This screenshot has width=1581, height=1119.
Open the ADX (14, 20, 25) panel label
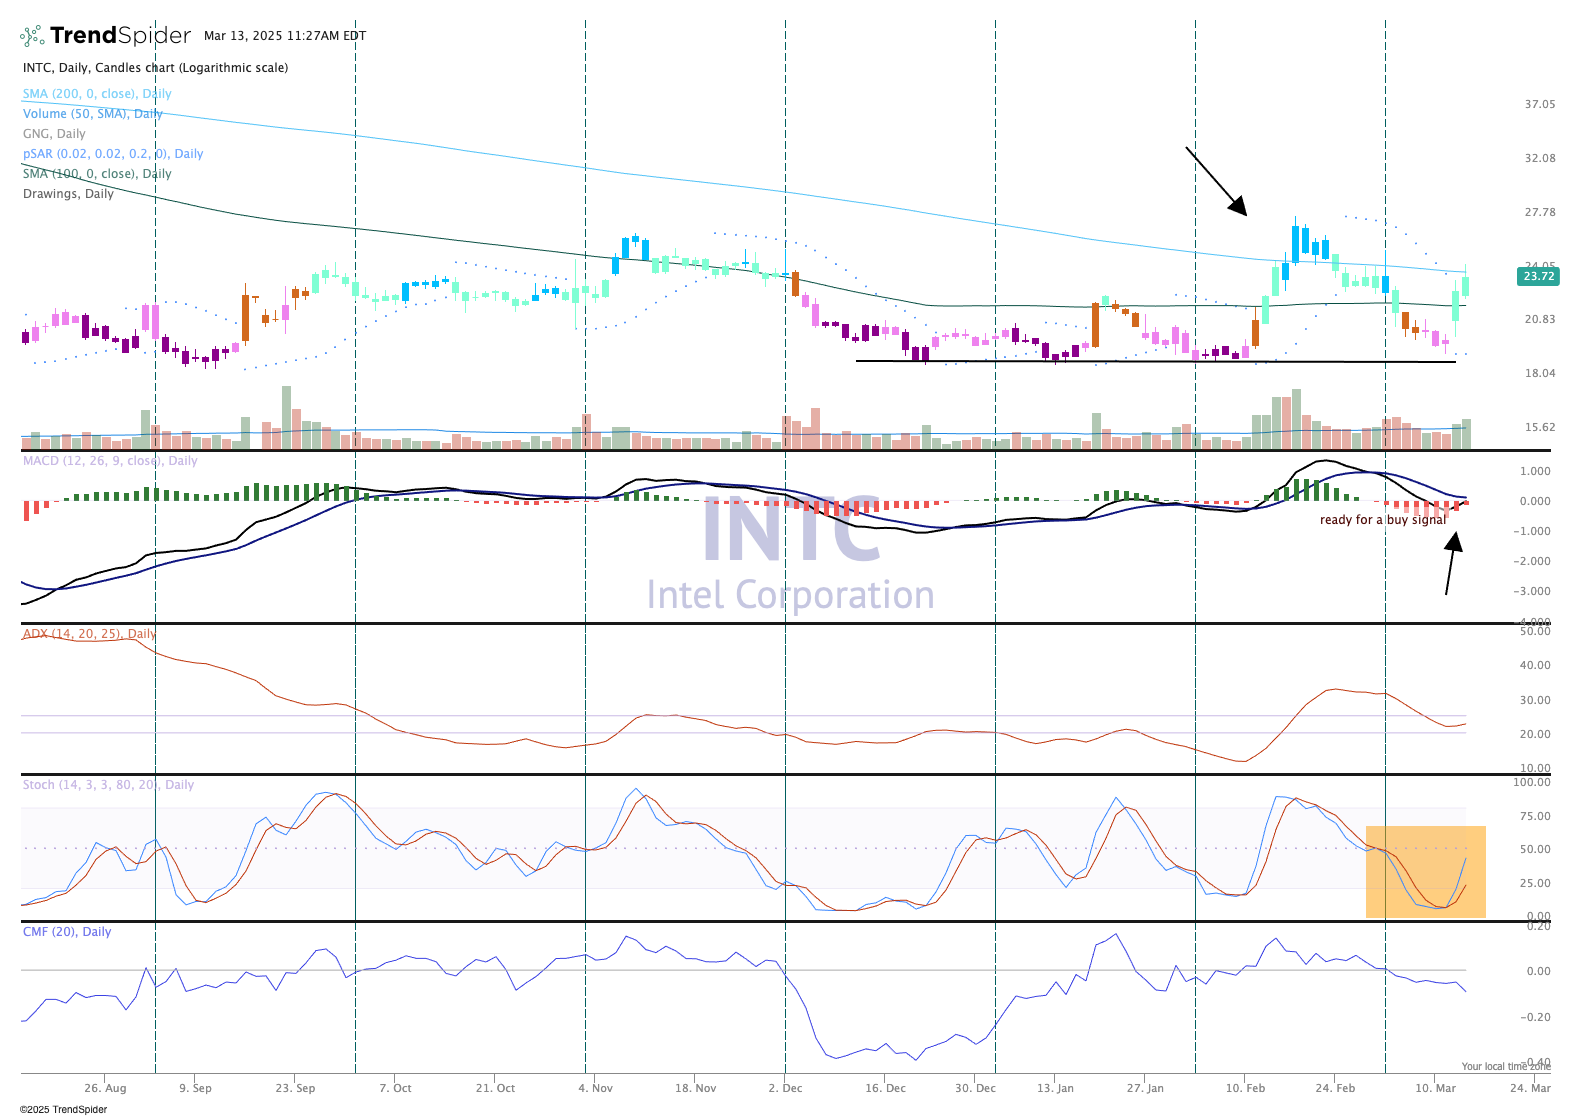(89, 634)
